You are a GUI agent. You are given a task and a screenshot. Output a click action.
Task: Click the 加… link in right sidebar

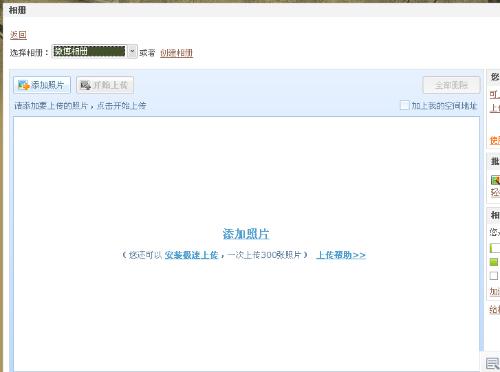[495, 292]
